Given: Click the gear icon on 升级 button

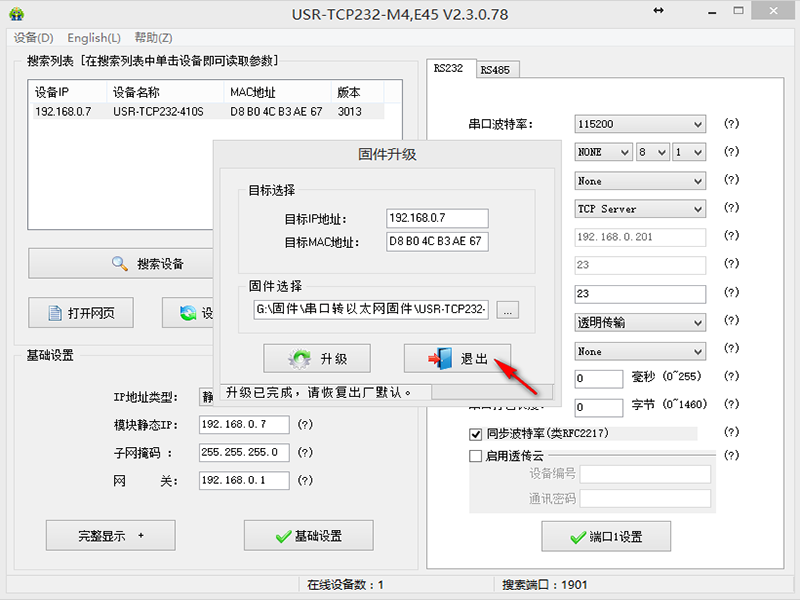Looking at the screenshot, I should 298,360.
